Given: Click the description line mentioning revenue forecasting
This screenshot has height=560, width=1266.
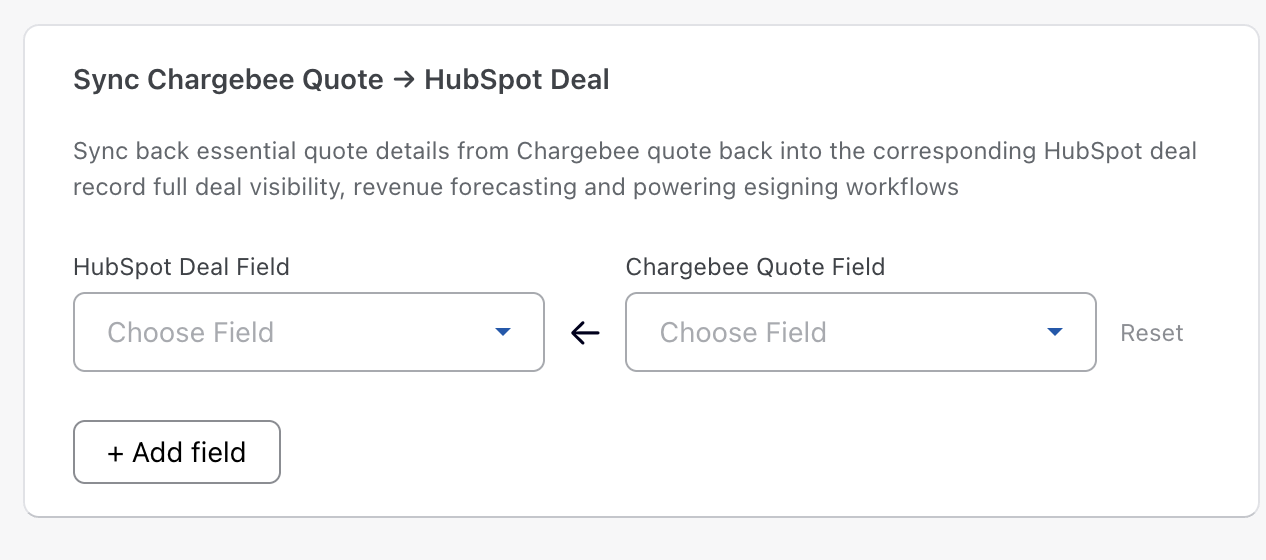Looking at the screenshot, I should pos(515,187).
